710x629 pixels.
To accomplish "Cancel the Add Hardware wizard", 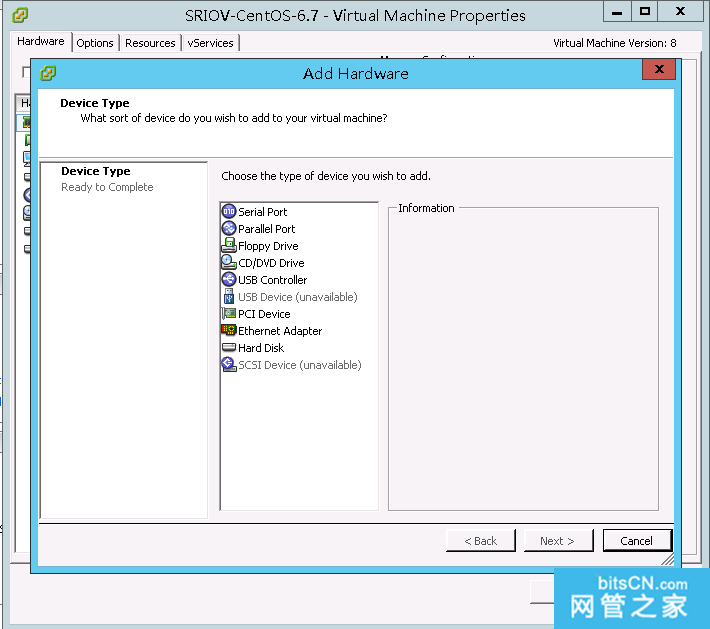I will 637,541.
